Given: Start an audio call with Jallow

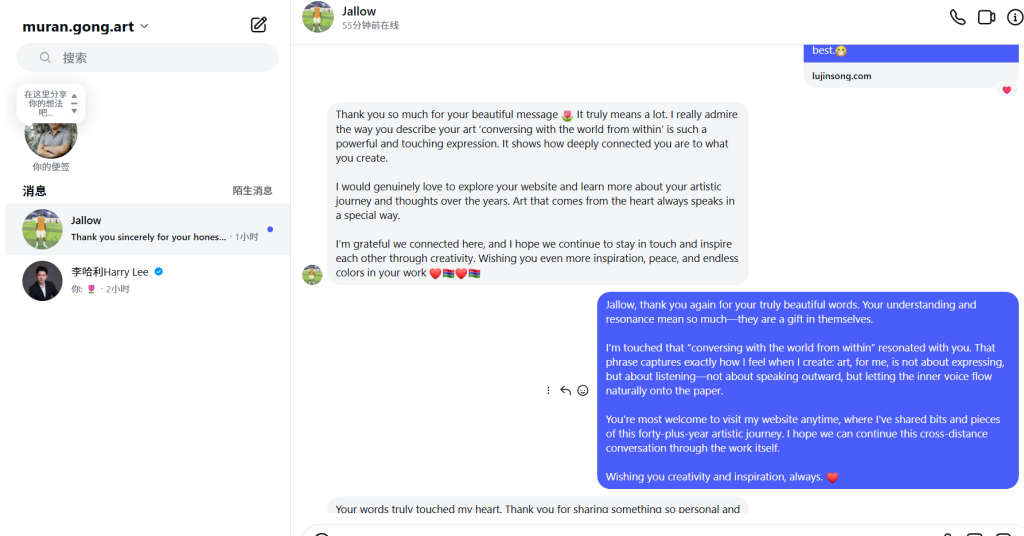Looking at the screenshot, I should tap(957, 17).
